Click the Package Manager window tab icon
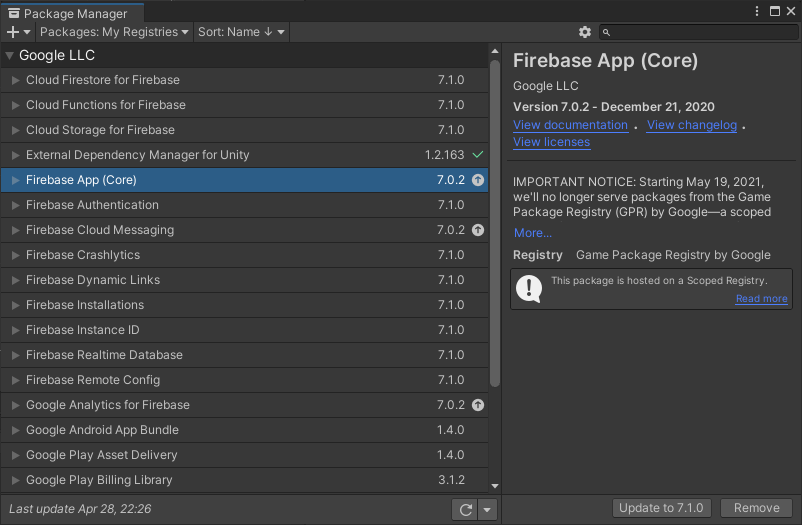The image size is (802, 525). click(x=14, y=13)
